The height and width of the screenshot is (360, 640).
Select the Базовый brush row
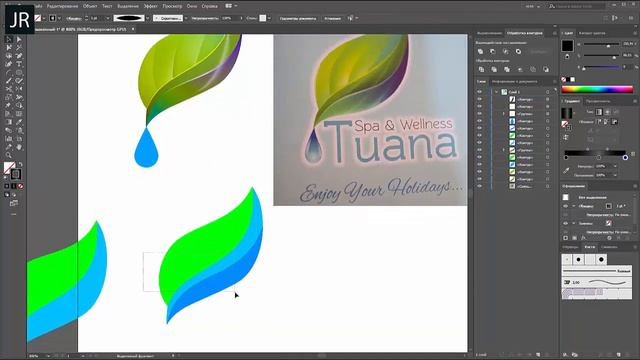pyautogui.click(x=597, y=271)
